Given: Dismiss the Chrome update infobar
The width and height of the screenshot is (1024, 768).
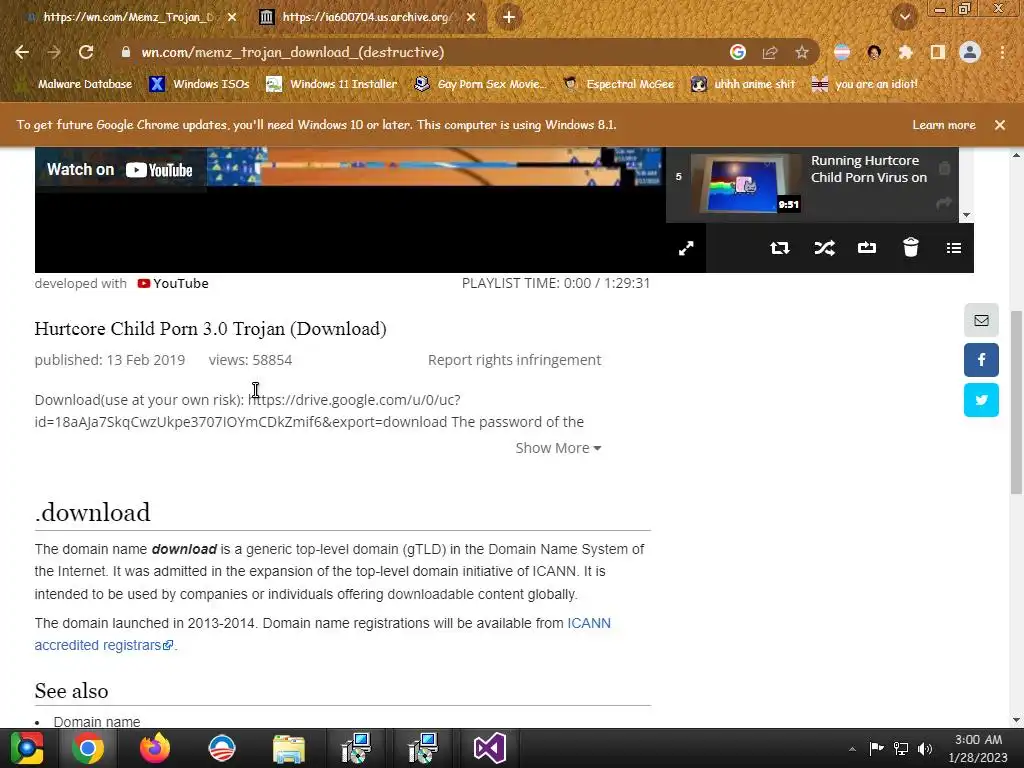Looking at the screenshot, I should pos(1000,125).
